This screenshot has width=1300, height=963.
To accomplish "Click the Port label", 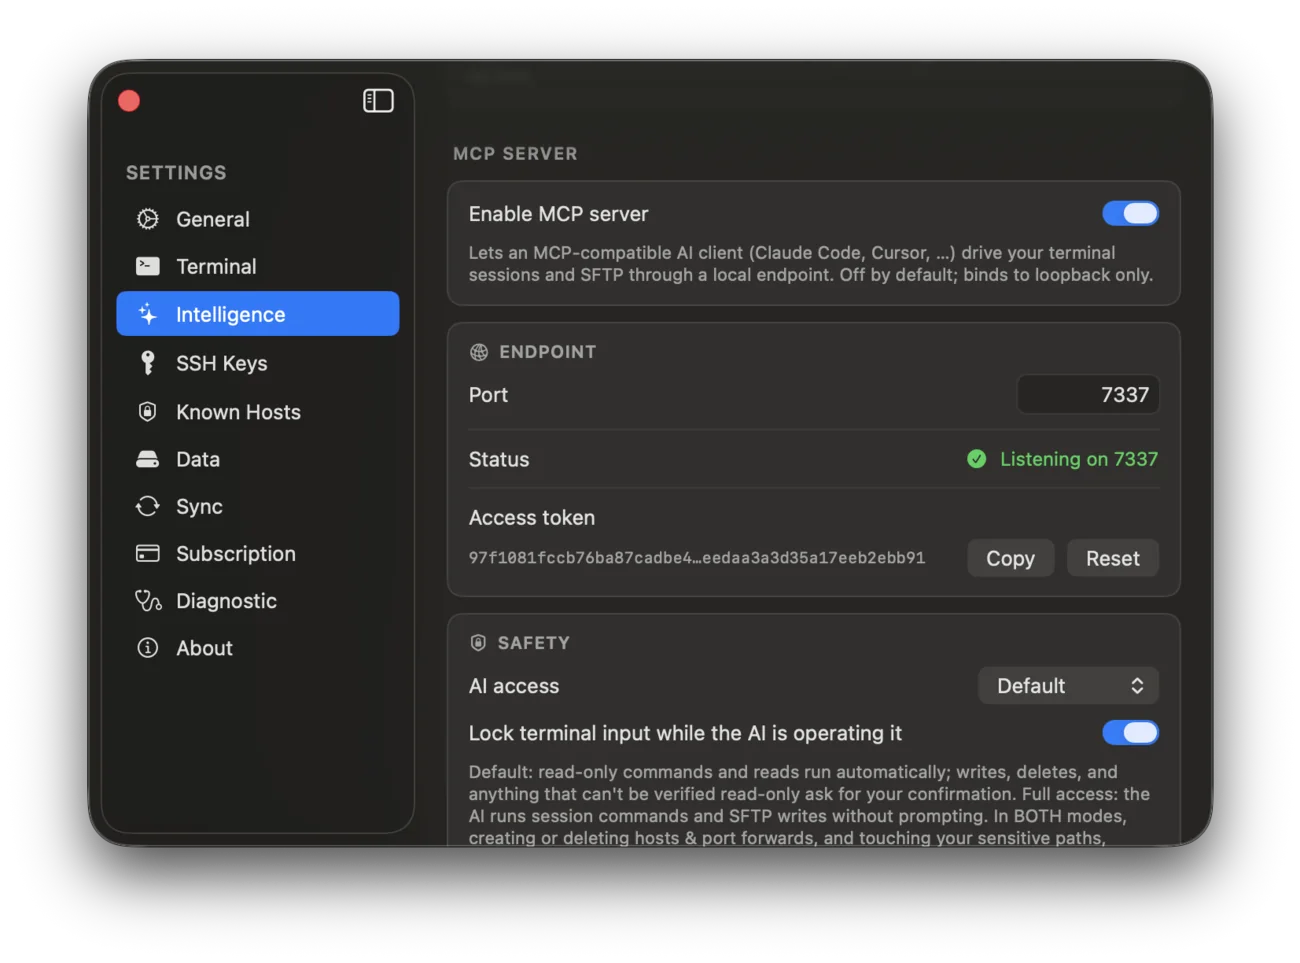I will click(x=488, y=395).
